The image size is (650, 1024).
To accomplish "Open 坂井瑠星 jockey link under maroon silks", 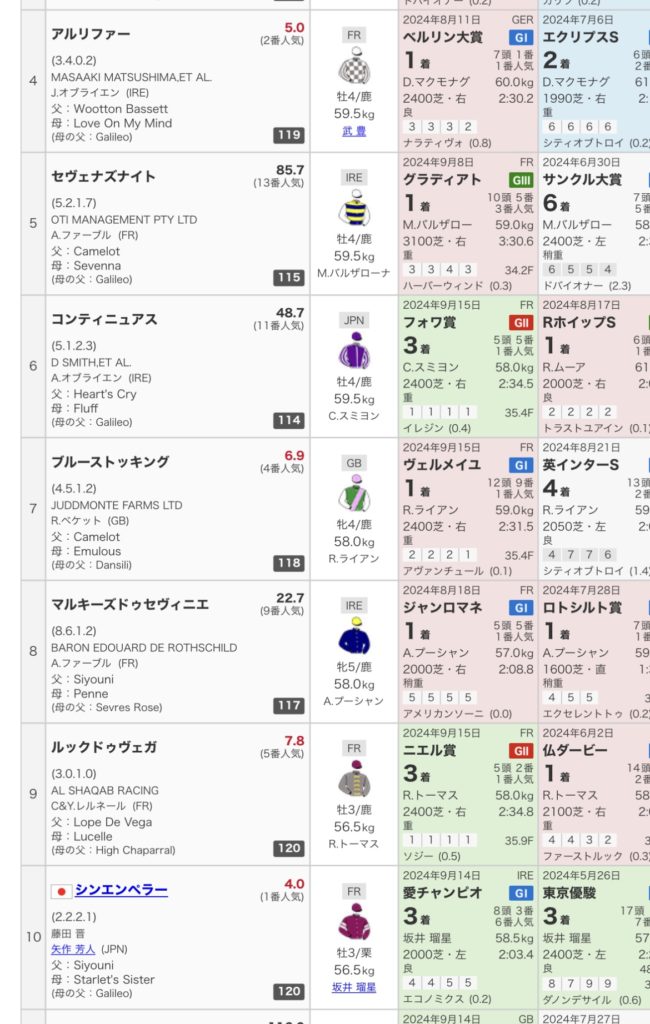I will (x=354, y=988).
